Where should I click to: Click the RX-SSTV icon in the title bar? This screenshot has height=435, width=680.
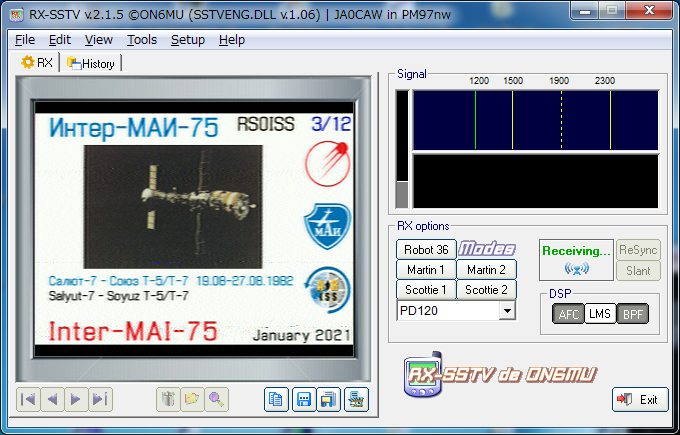(16, 14)
